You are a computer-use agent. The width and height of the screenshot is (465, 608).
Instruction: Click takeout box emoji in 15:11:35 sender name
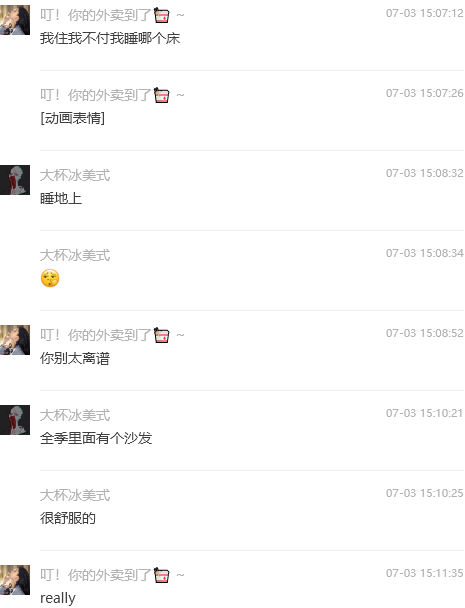[x=161, y=575]
